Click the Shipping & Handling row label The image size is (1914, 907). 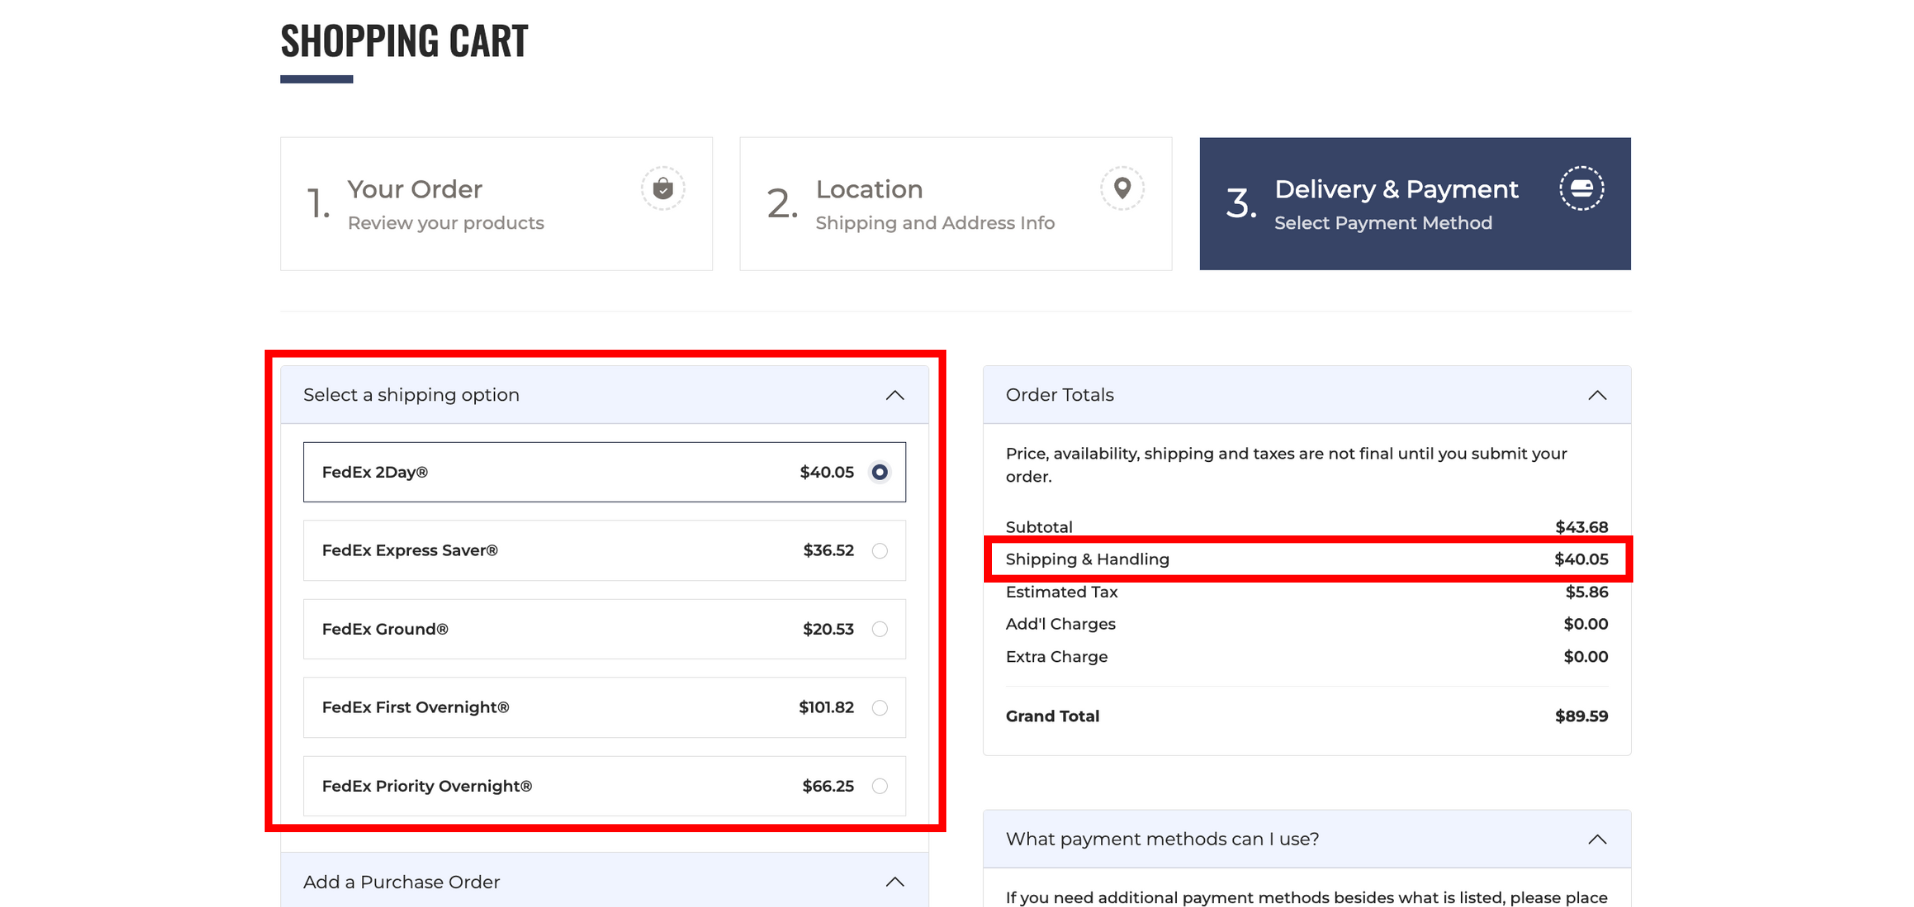pos(1087,559)
